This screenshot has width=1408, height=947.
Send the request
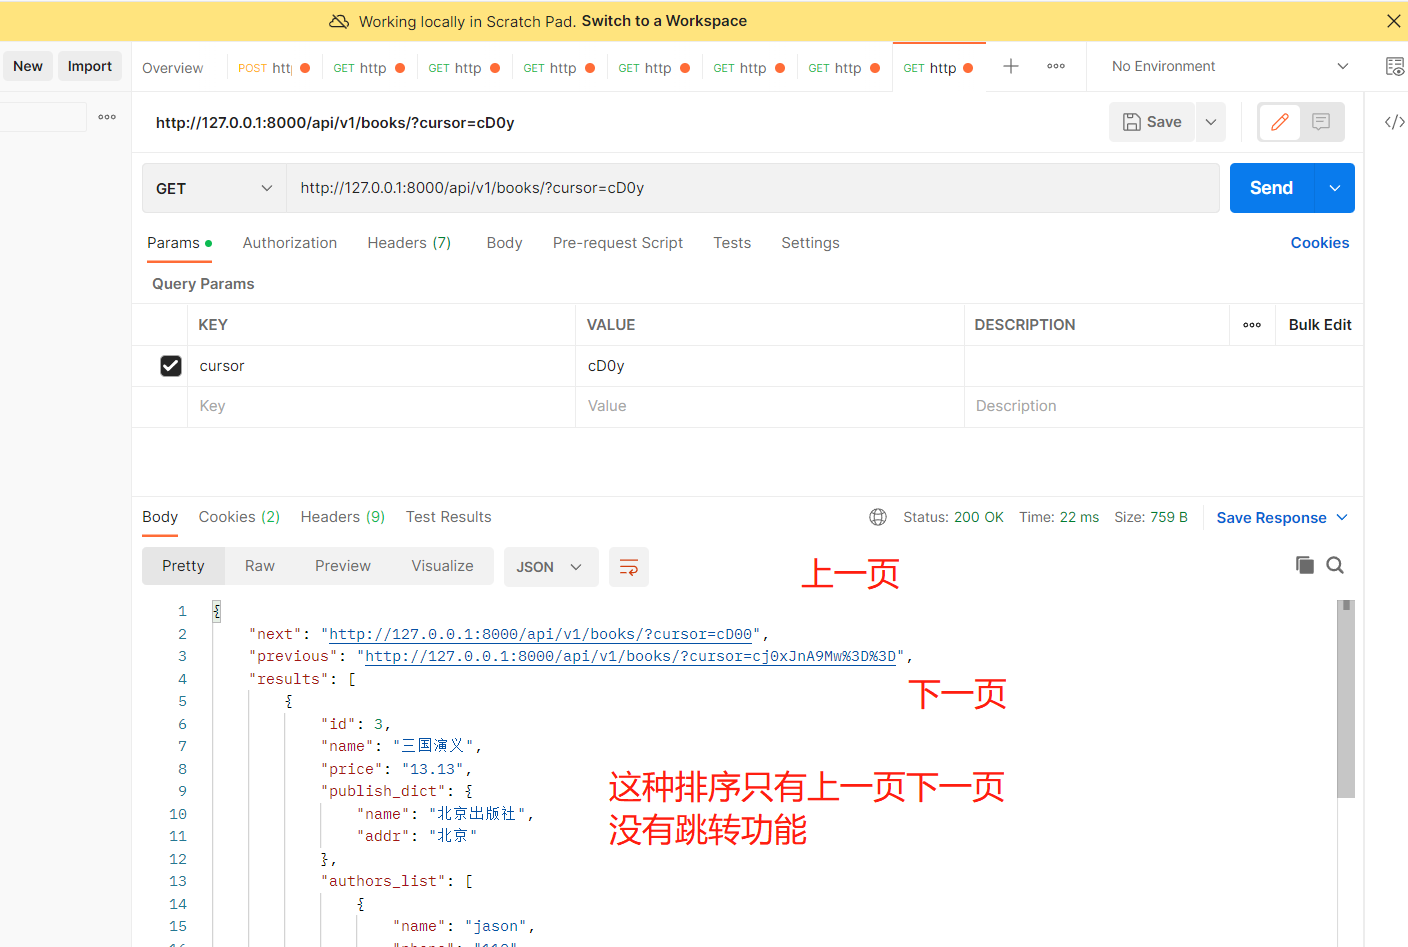(1271, 188)
